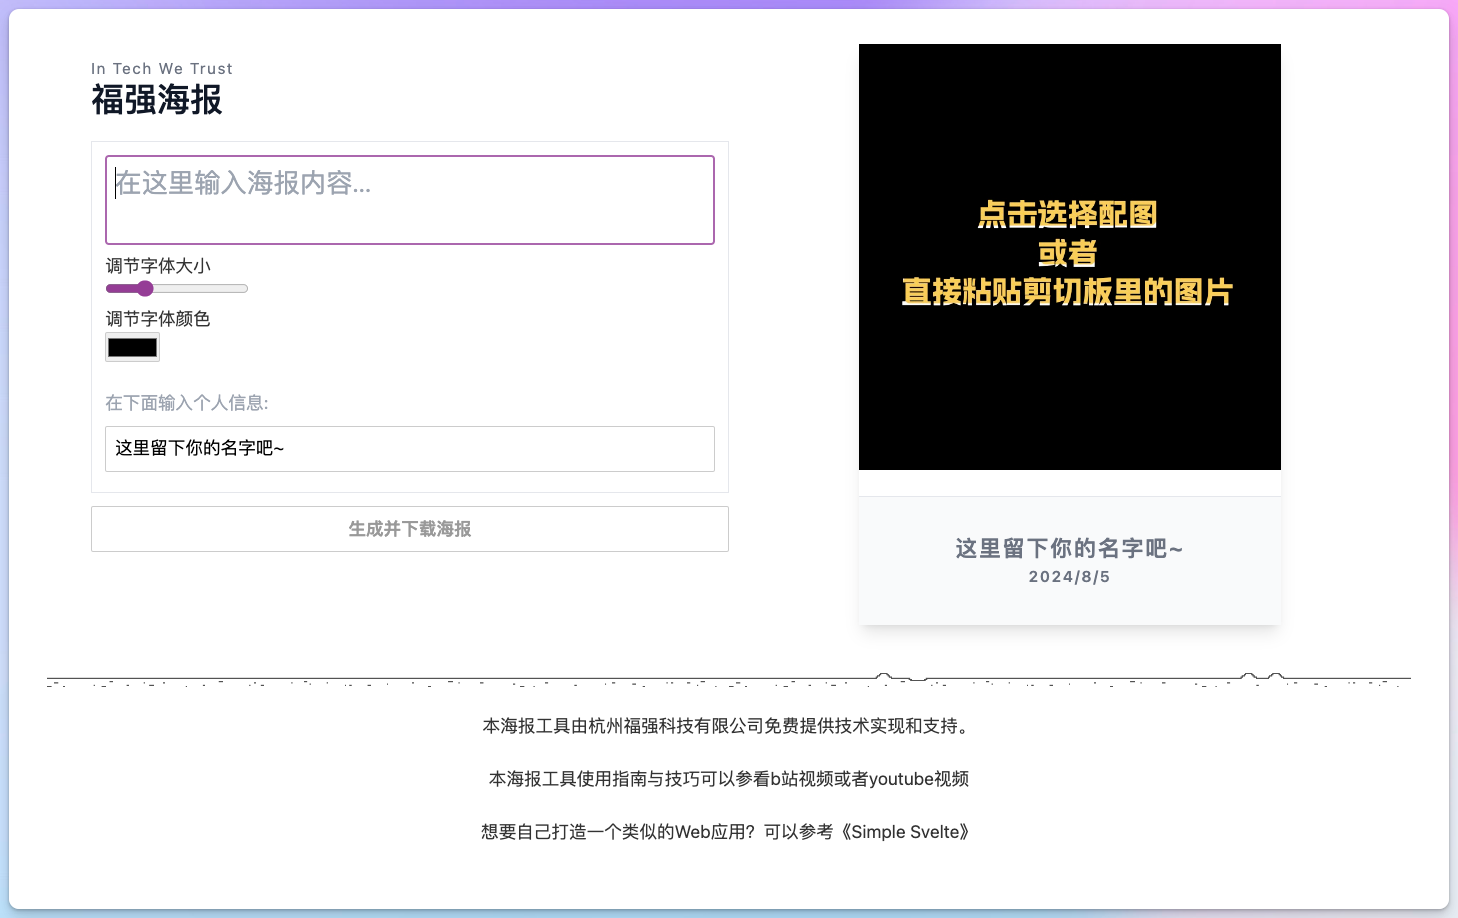Viewport: 1458px width, 918px height.
Task: Click the 福强海报 title heading
Action: point(156,100)
